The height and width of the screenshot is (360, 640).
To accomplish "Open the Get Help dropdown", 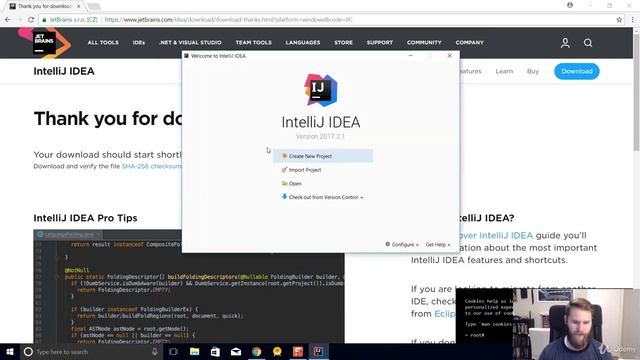I will coord(438,244).
